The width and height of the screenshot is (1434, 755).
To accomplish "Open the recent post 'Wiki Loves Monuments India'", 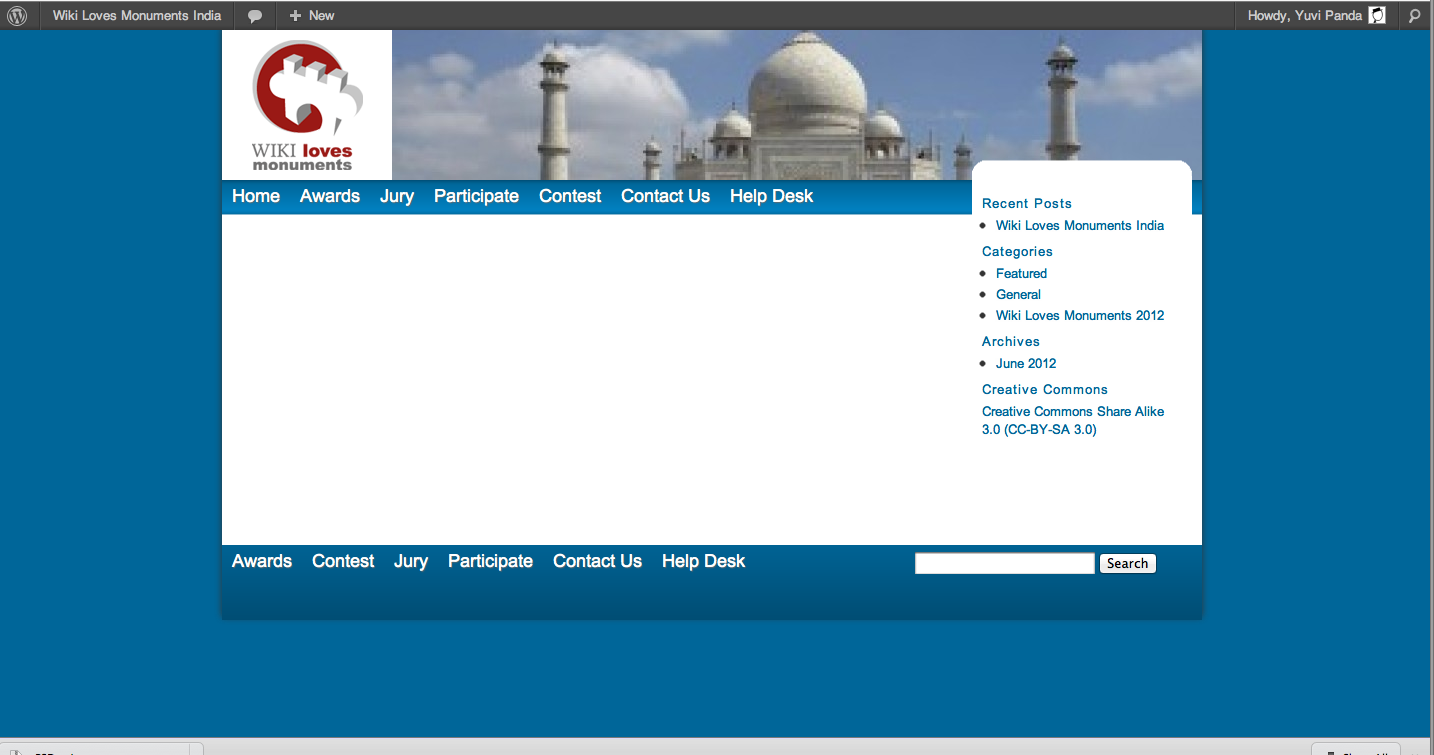I will coord(1080,225).
